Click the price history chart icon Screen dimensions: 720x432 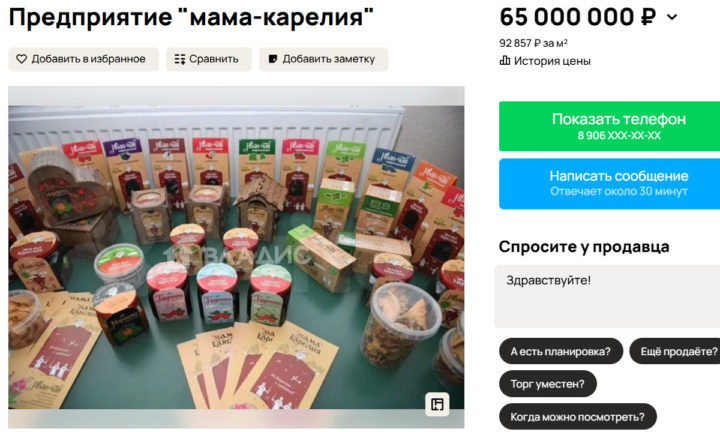click(505, 61)
